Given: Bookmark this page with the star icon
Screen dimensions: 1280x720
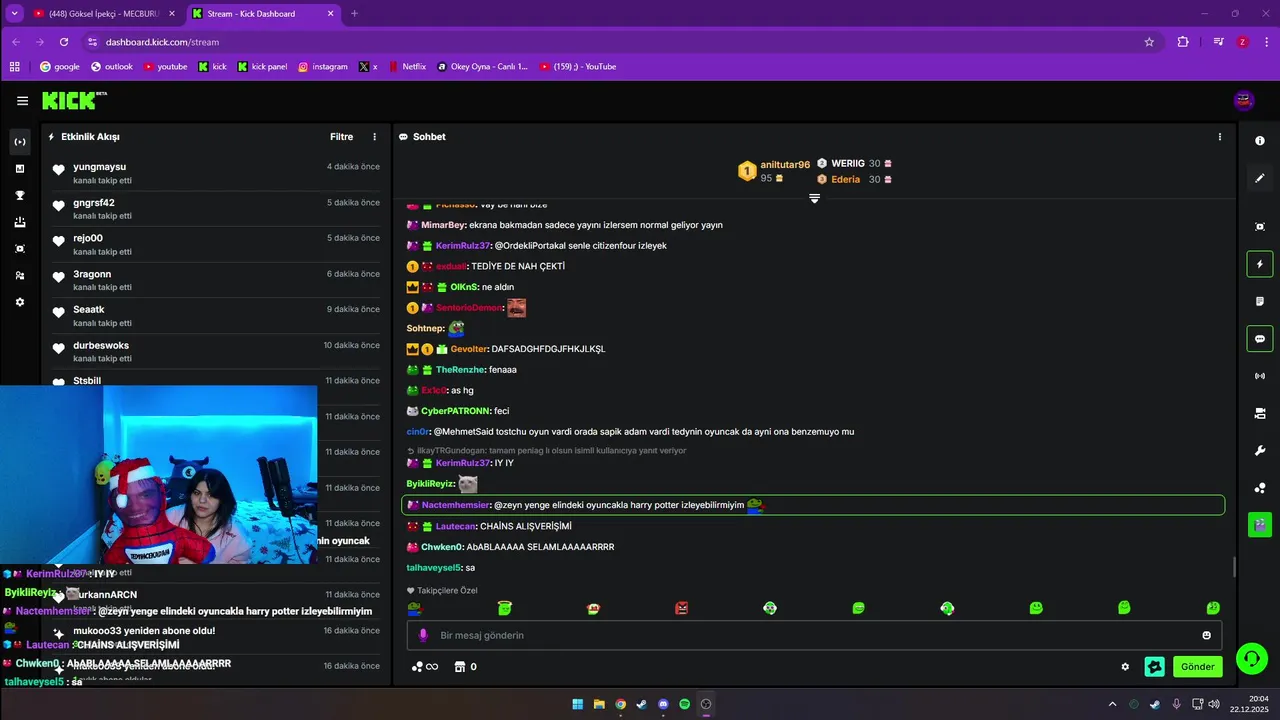Looking at the screenshot, I should 1149,42.
